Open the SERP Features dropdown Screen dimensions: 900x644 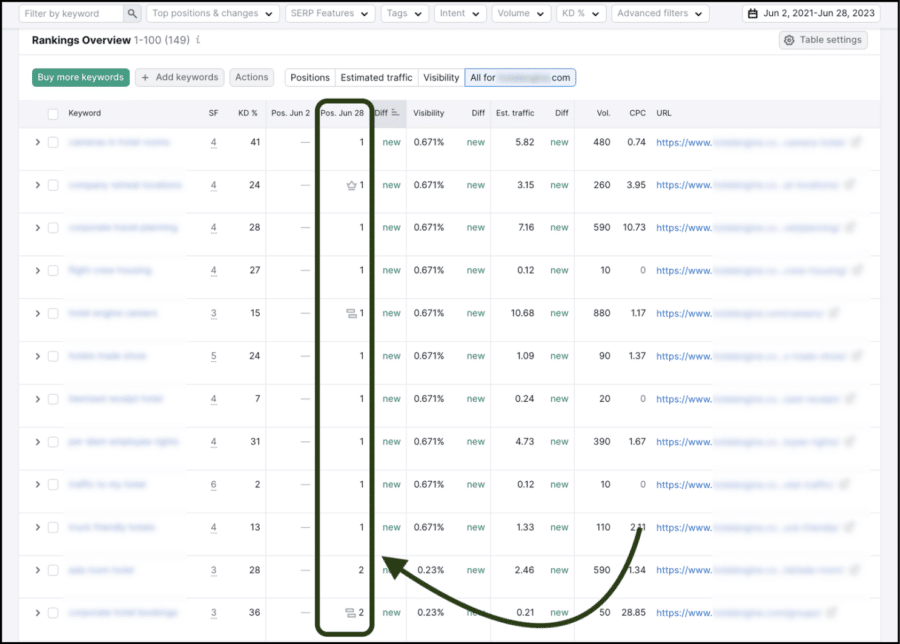[330, 14]
